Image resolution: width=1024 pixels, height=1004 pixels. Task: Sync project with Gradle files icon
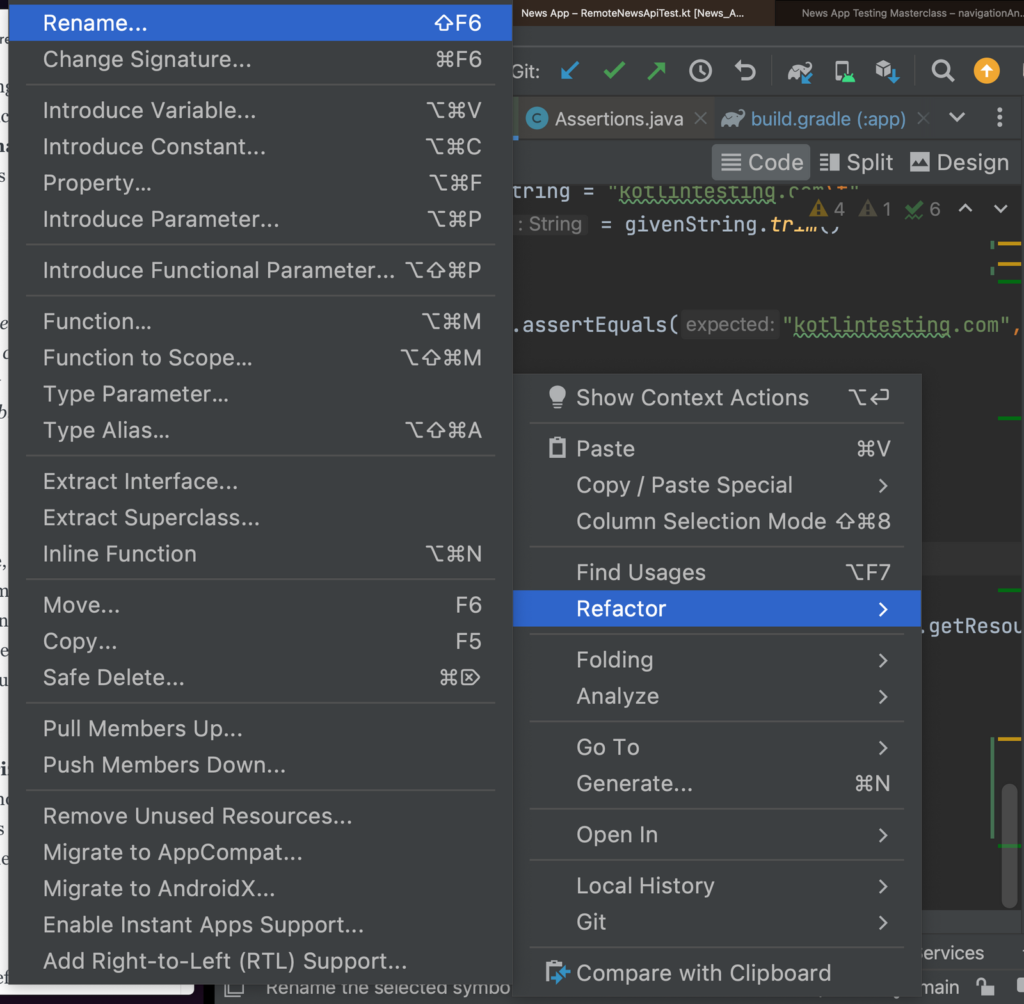(800, 71)
